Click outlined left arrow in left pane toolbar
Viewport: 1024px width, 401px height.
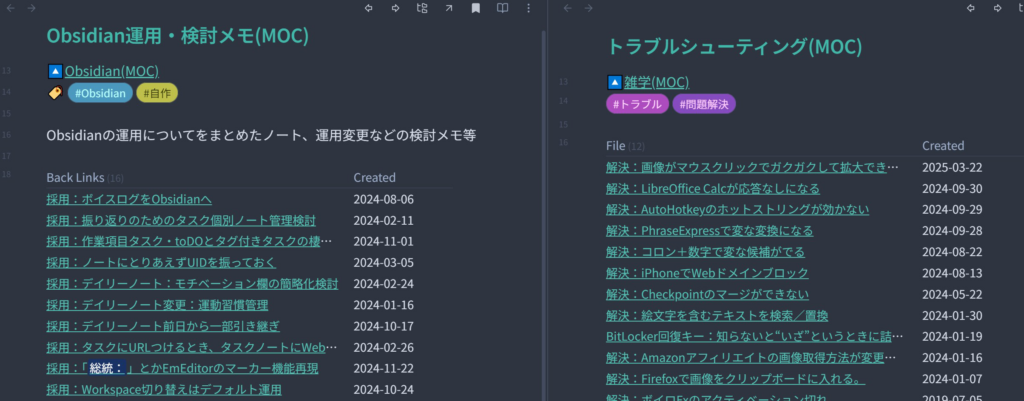coord(369,9)
